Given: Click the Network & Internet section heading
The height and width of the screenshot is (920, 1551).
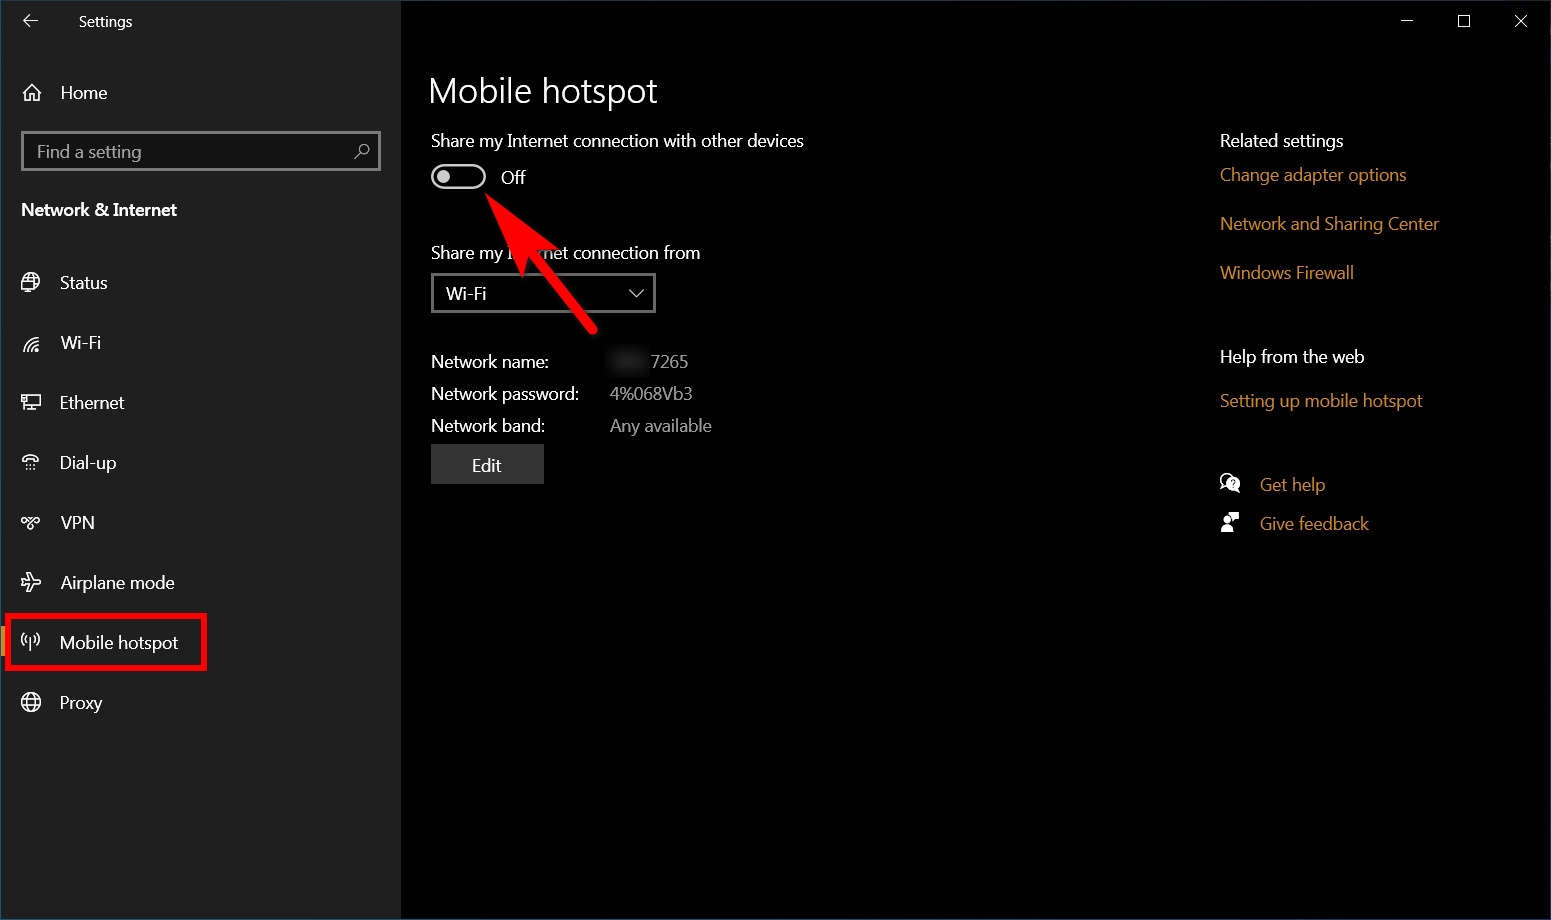Looking at the screenshot, I should point(99,210).
